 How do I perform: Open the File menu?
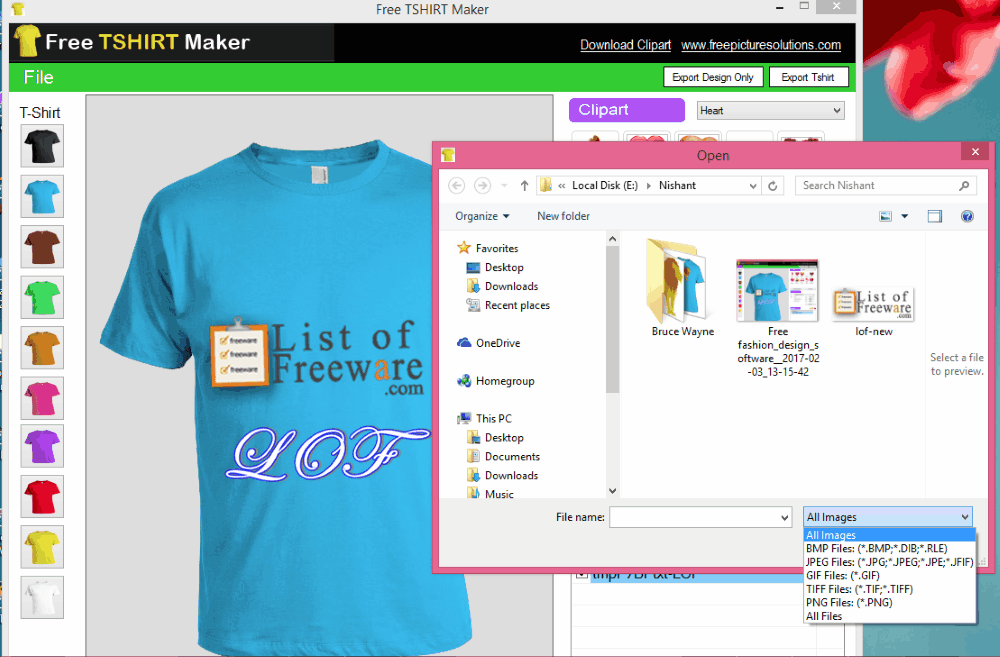coord(38,77)
